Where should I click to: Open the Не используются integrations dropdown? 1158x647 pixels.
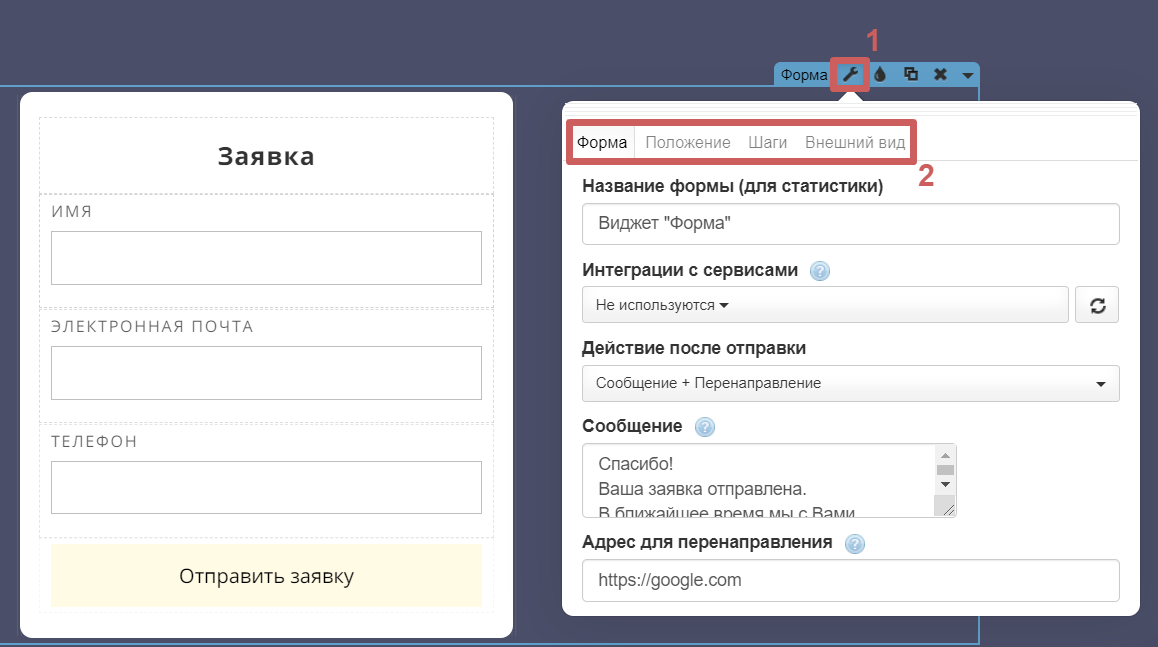coord(825,305)
